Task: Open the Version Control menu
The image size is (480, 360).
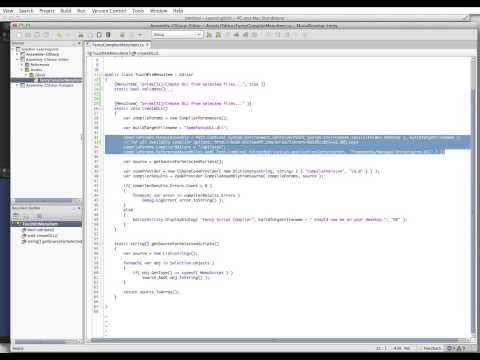Action: point(109,11)
